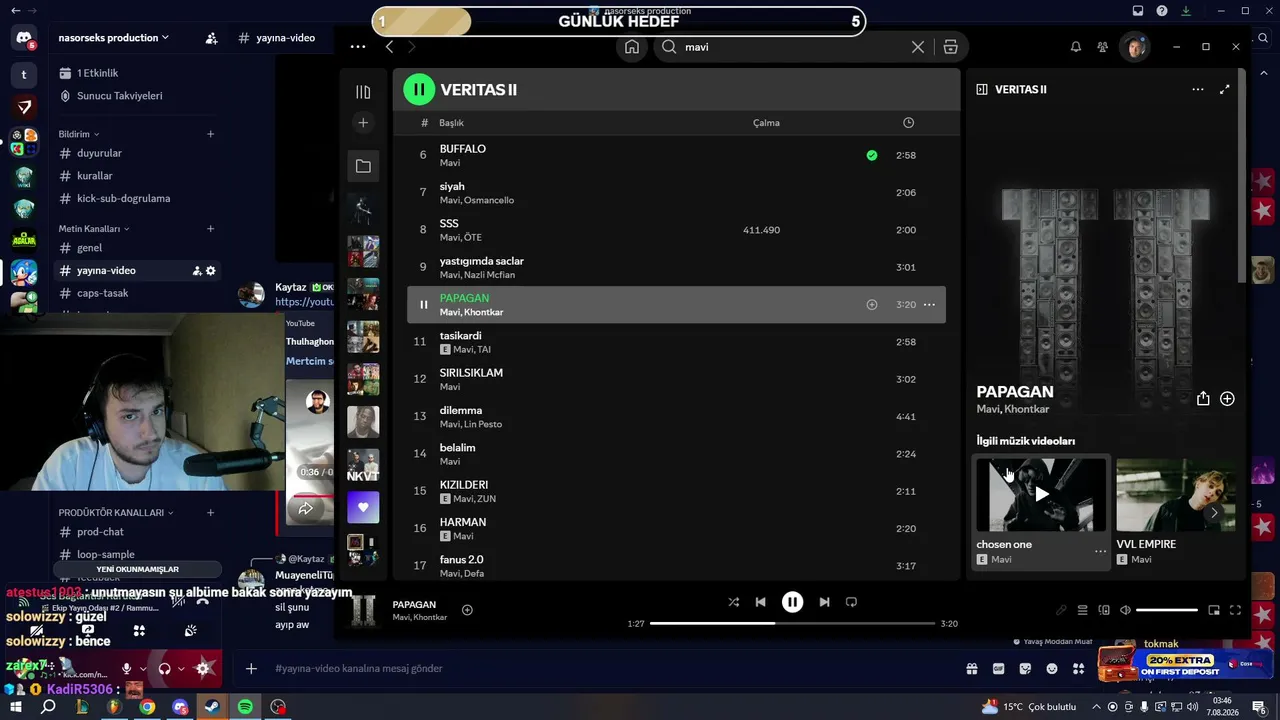Skip to previous track

click(x=761, y=602)
